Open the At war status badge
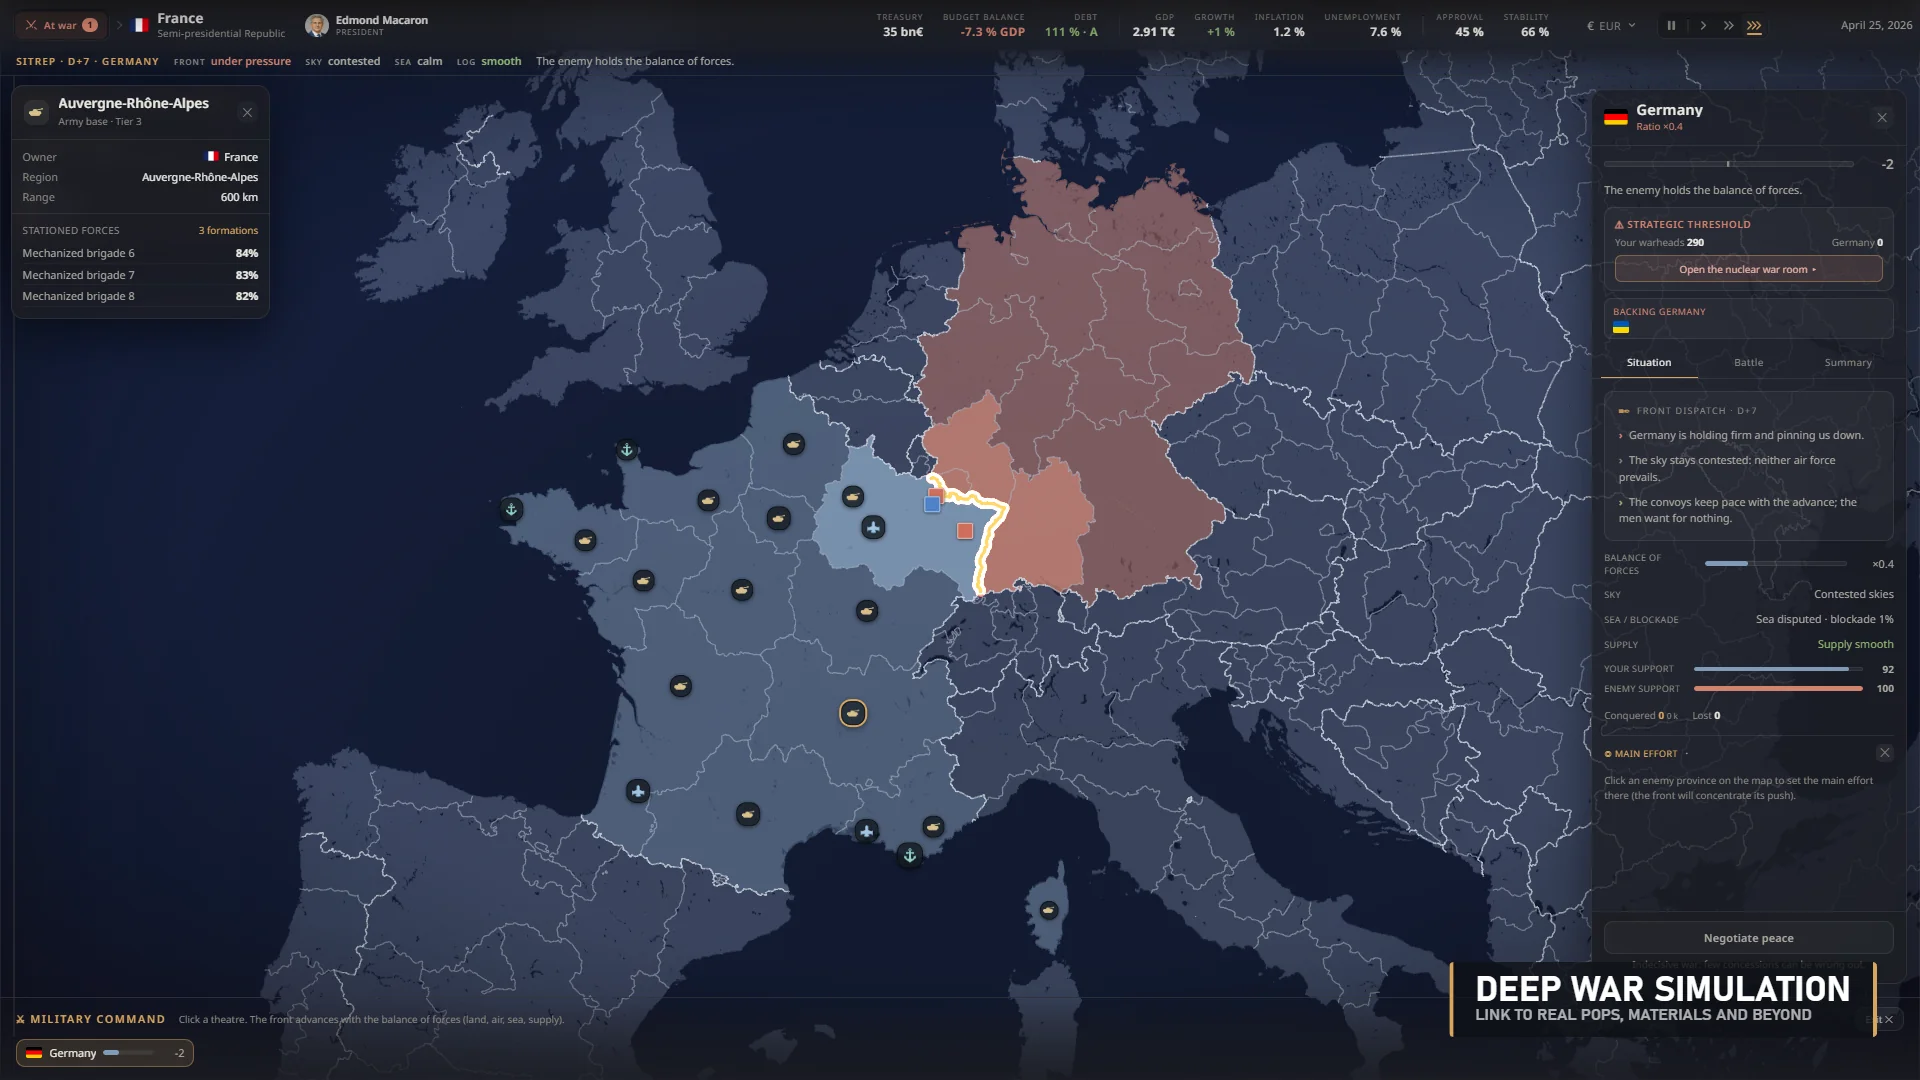Screen dimensions: 1920x1080 coord(62,25)
